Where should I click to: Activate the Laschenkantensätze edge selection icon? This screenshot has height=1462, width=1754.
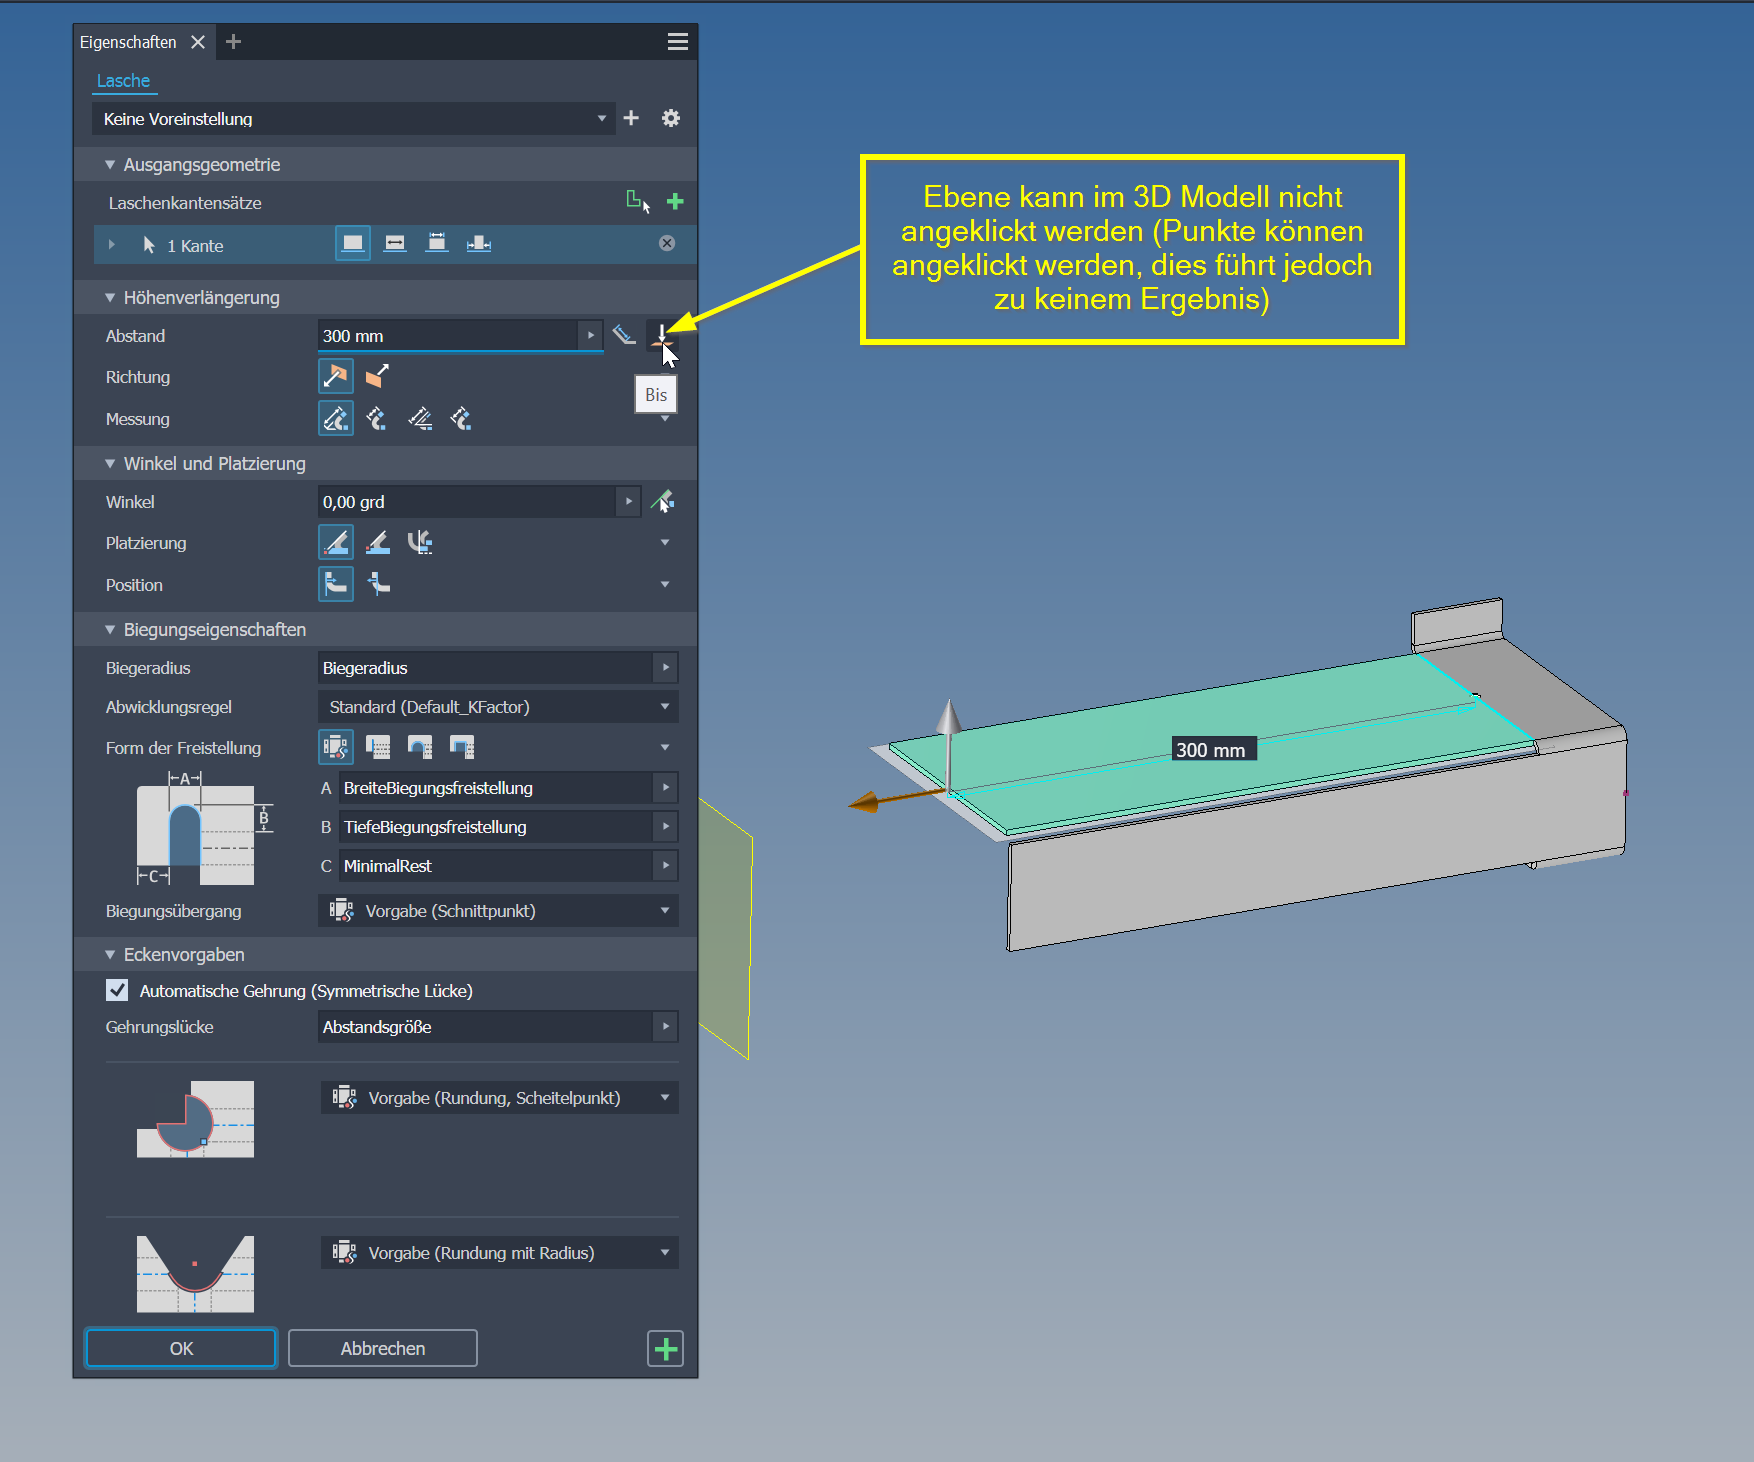(638, 202)
